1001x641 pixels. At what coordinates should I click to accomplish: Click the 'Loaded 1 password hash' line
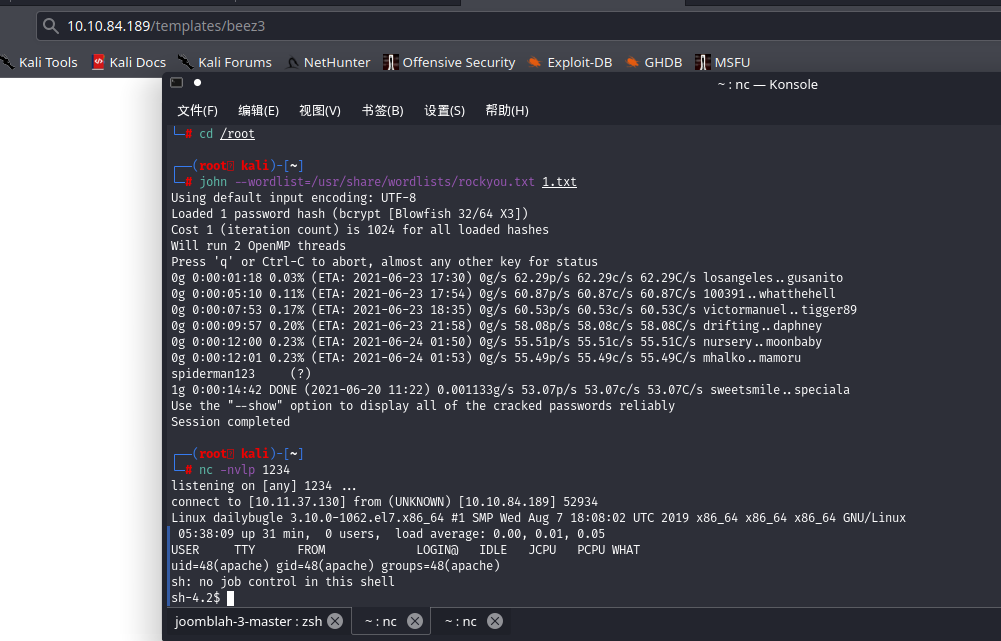(349, 213)
